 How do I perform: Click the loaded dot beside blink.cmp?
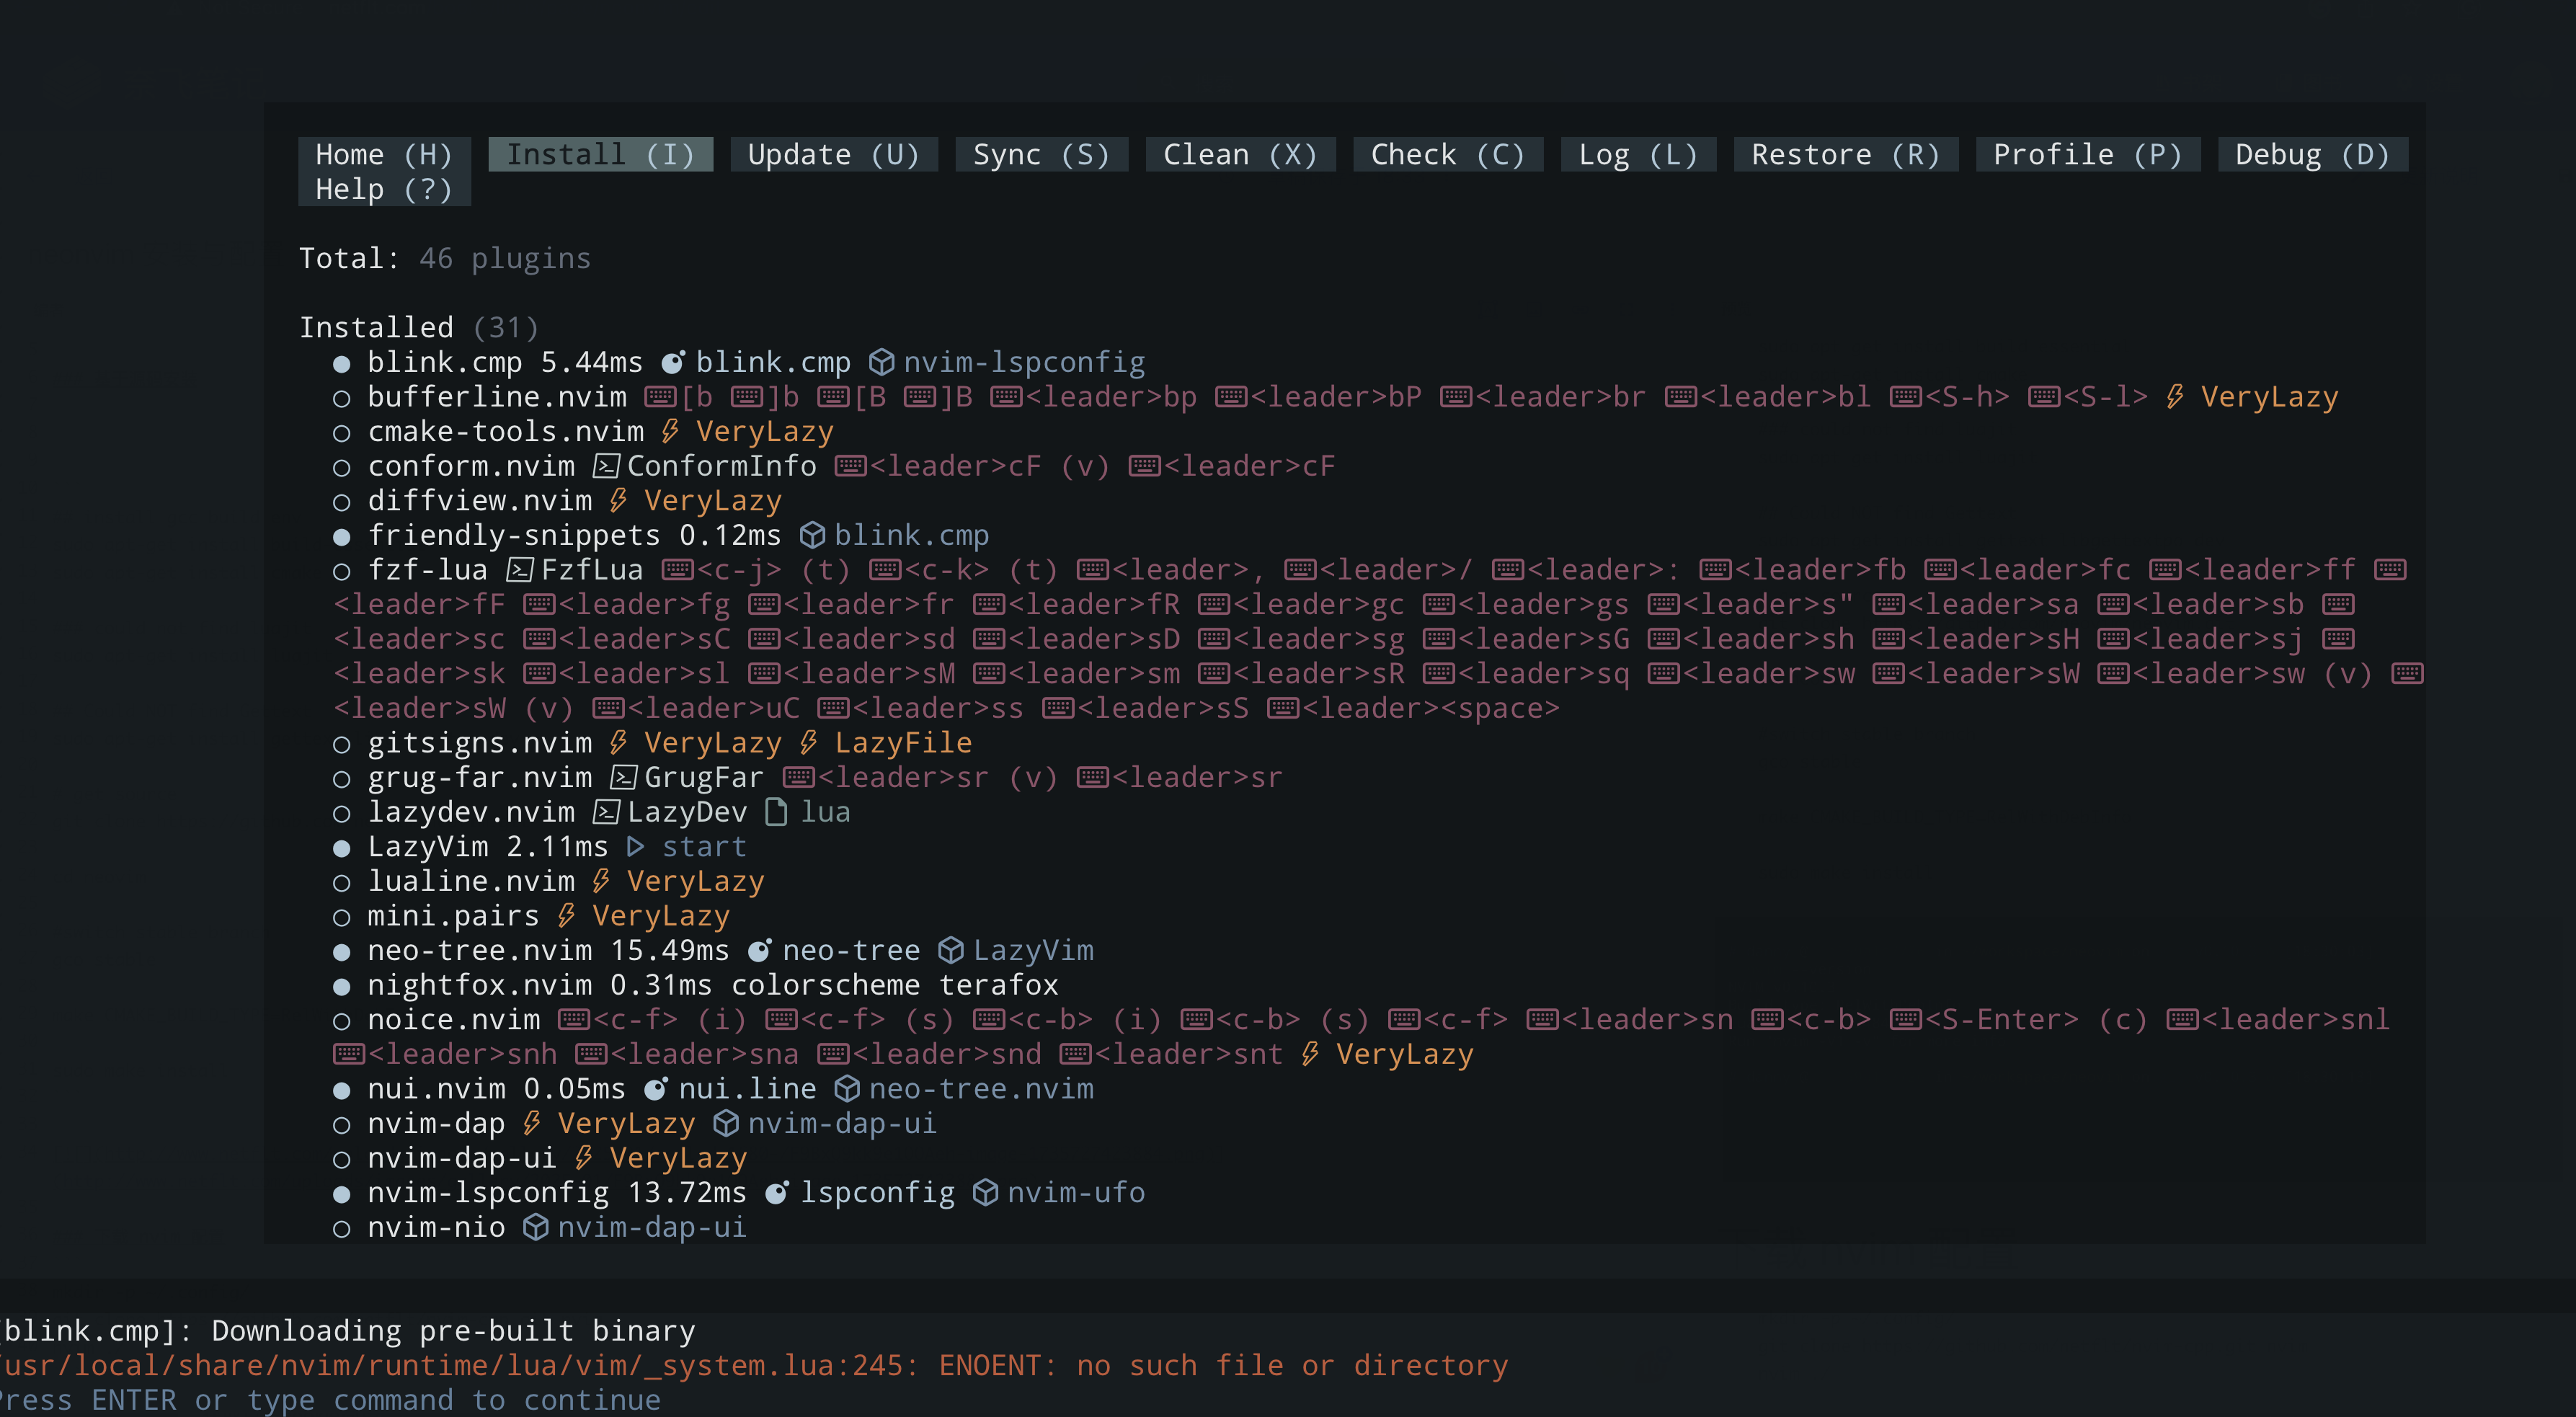click(x=342, y=364)
